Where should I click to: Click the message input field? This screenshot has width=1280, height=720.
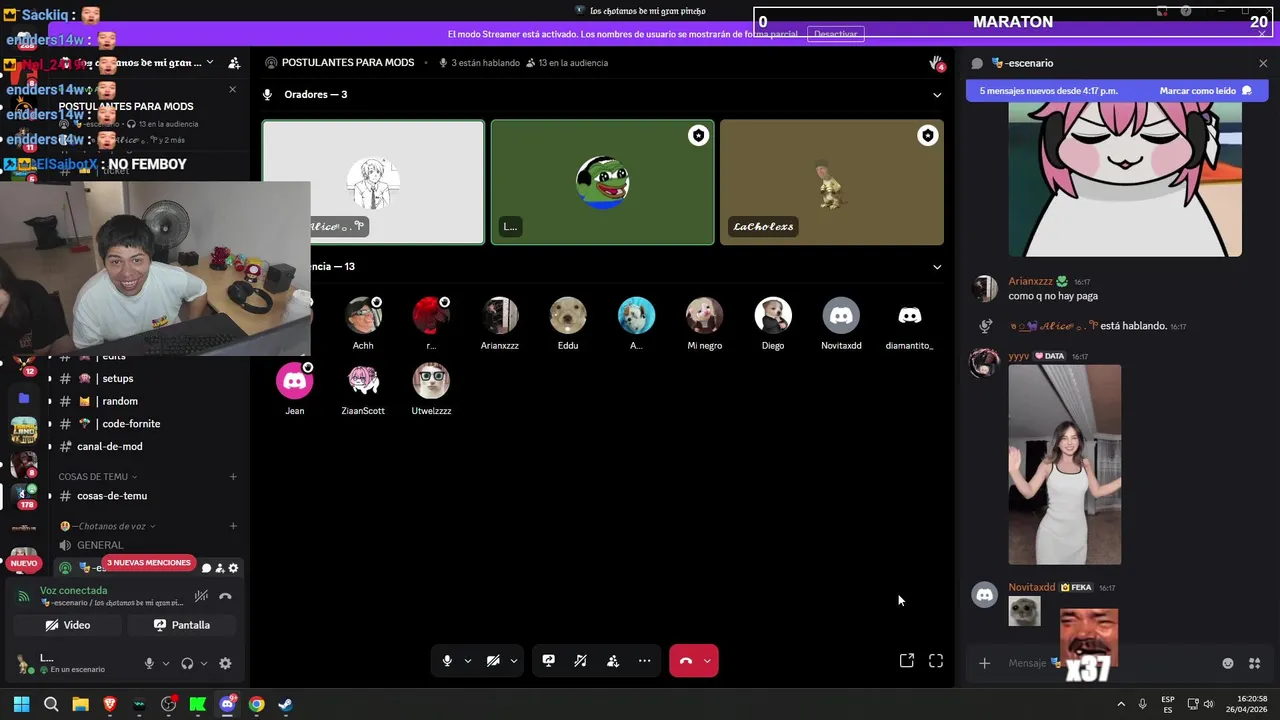pos(1108,663)
